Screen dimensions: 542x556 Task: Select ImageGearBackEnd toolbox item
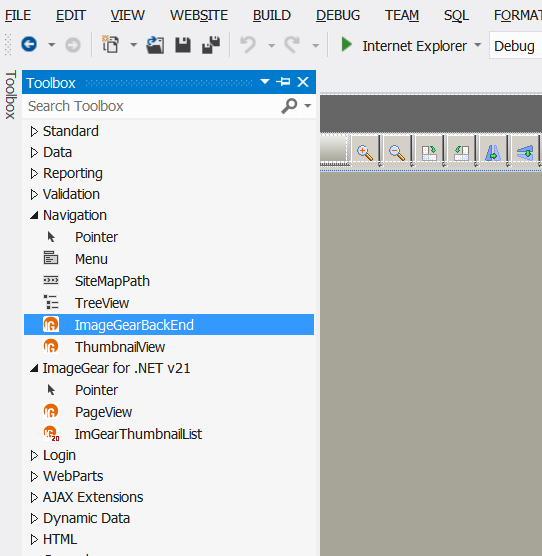click(169, 324)
